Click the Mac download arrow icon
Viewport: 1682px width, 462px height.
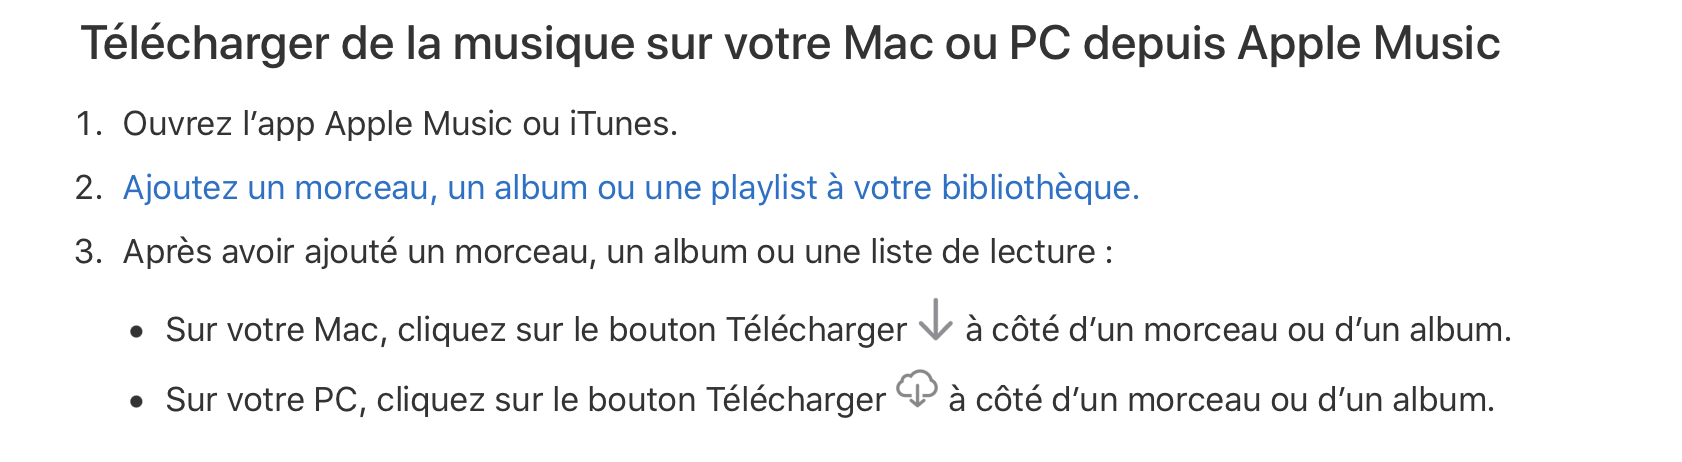coord(935,319)
